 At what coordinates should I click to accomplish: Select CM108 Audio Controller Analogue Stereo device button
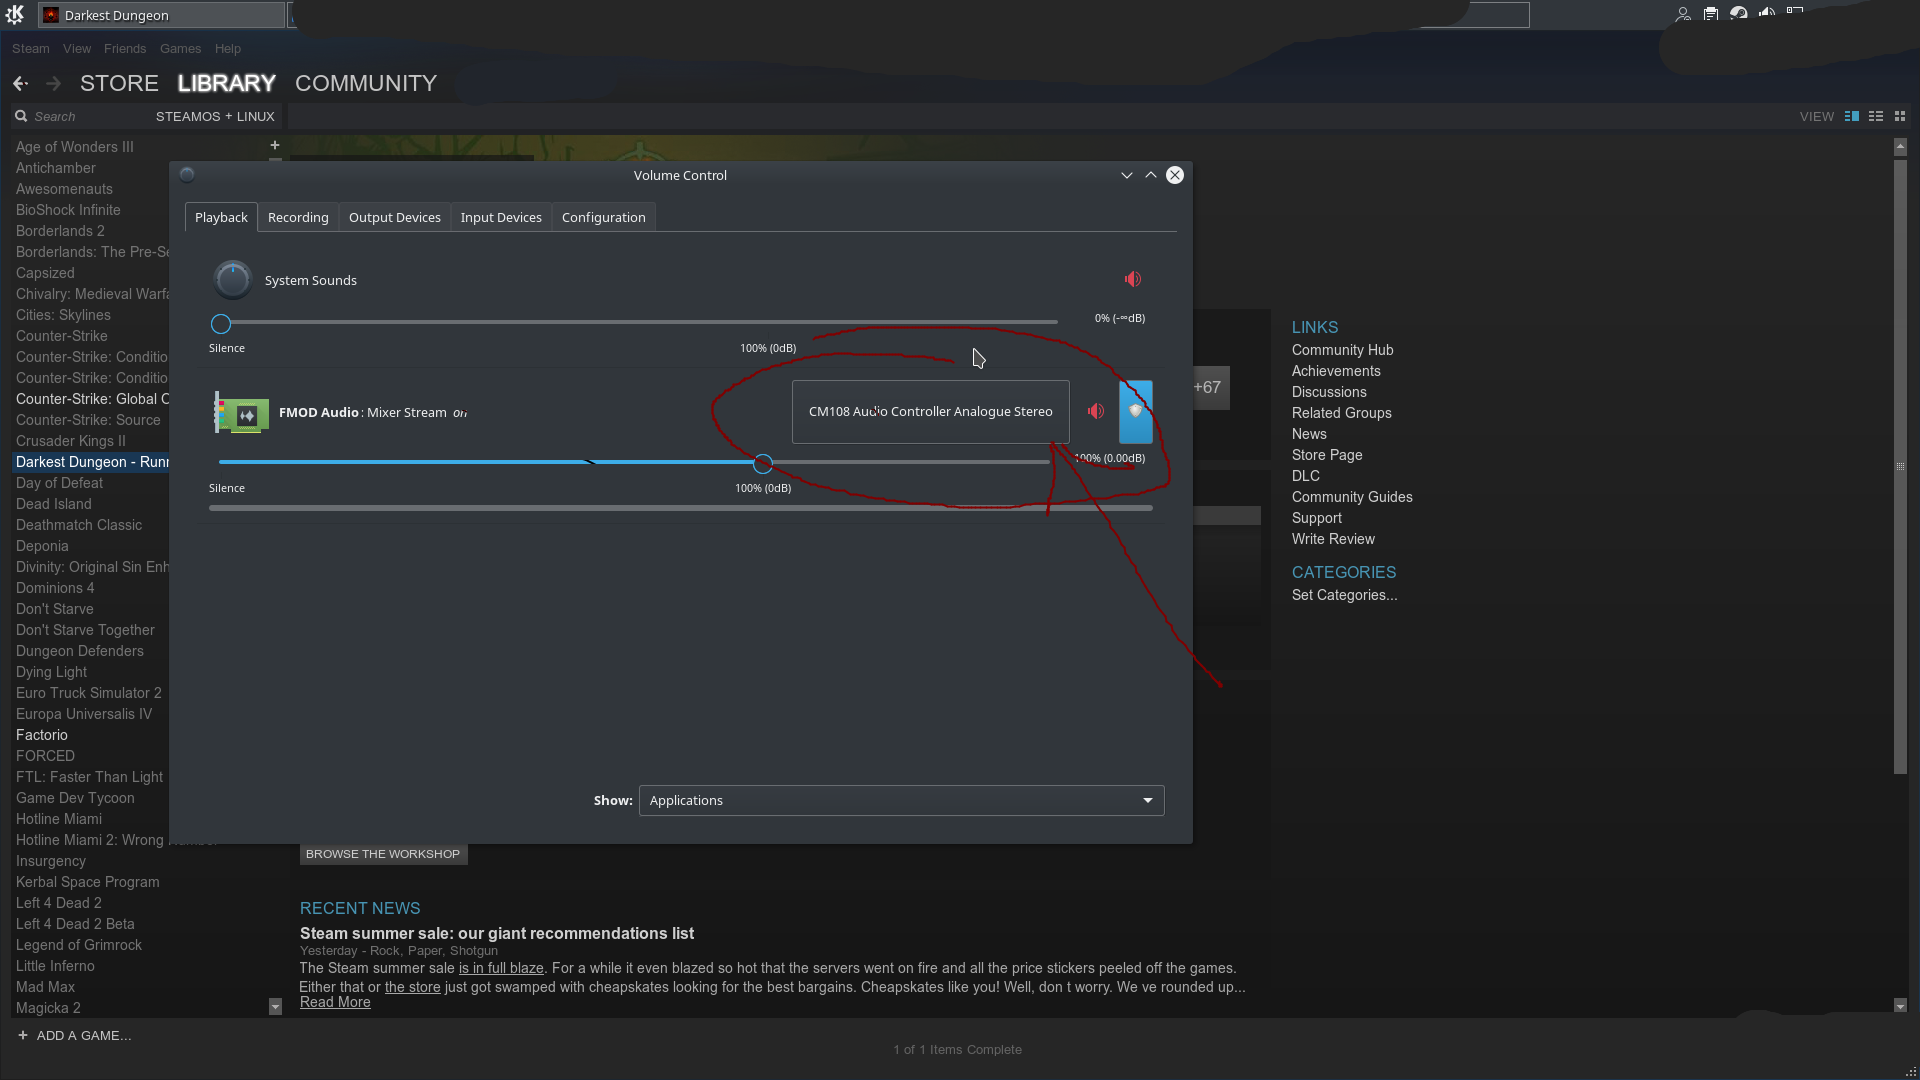930,412
